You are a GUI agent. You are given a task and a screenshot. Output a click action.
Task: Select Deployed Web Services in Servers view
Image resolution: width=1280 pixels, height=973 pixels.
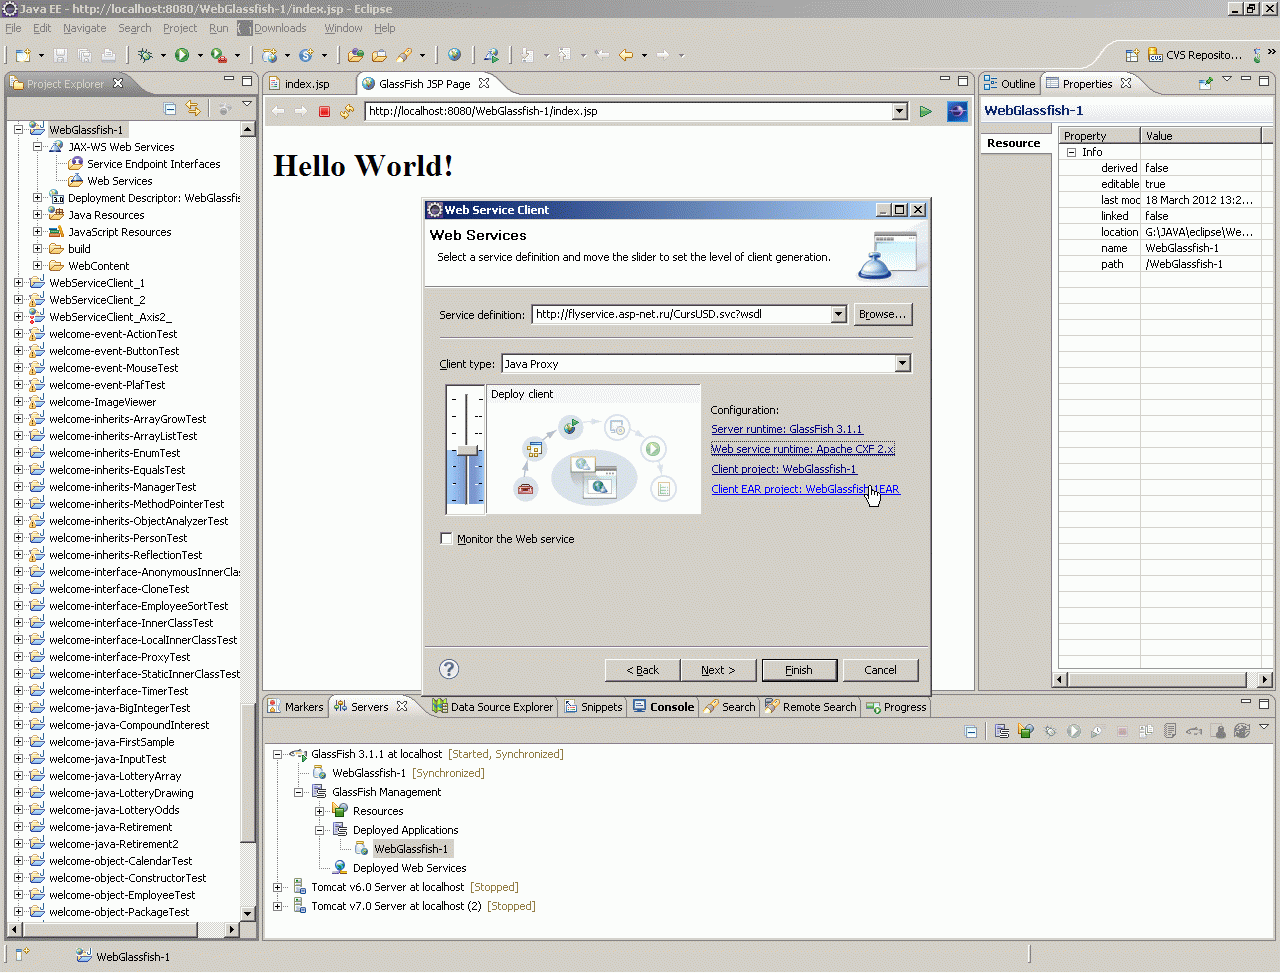pyautogui.click(x=409, y=869)
